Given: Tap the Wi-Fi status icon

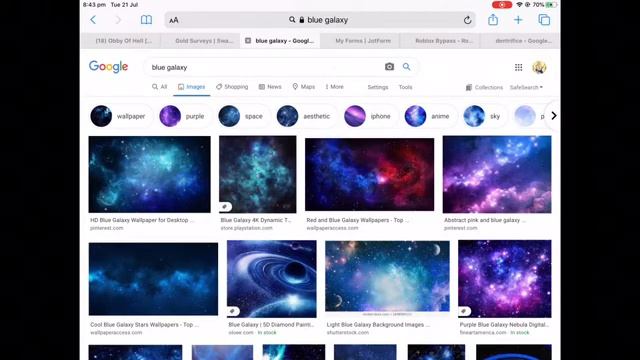Looking at the screenshot, I should coord(519,4).
